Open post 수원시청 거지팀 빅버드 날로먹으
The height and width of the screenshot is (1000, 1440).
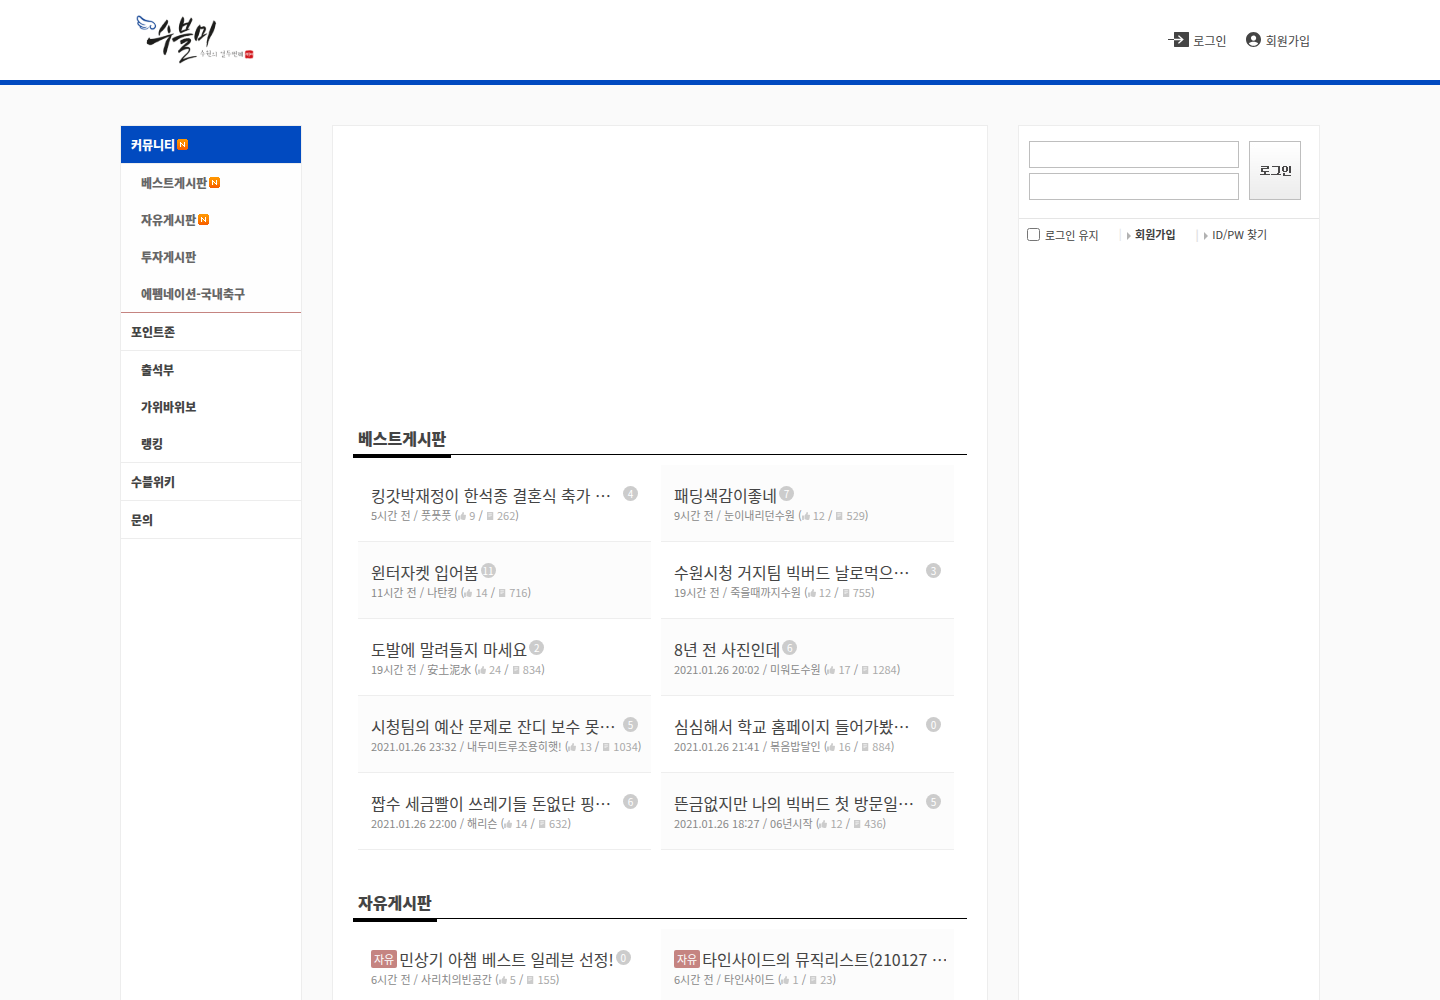pos(791,573)
